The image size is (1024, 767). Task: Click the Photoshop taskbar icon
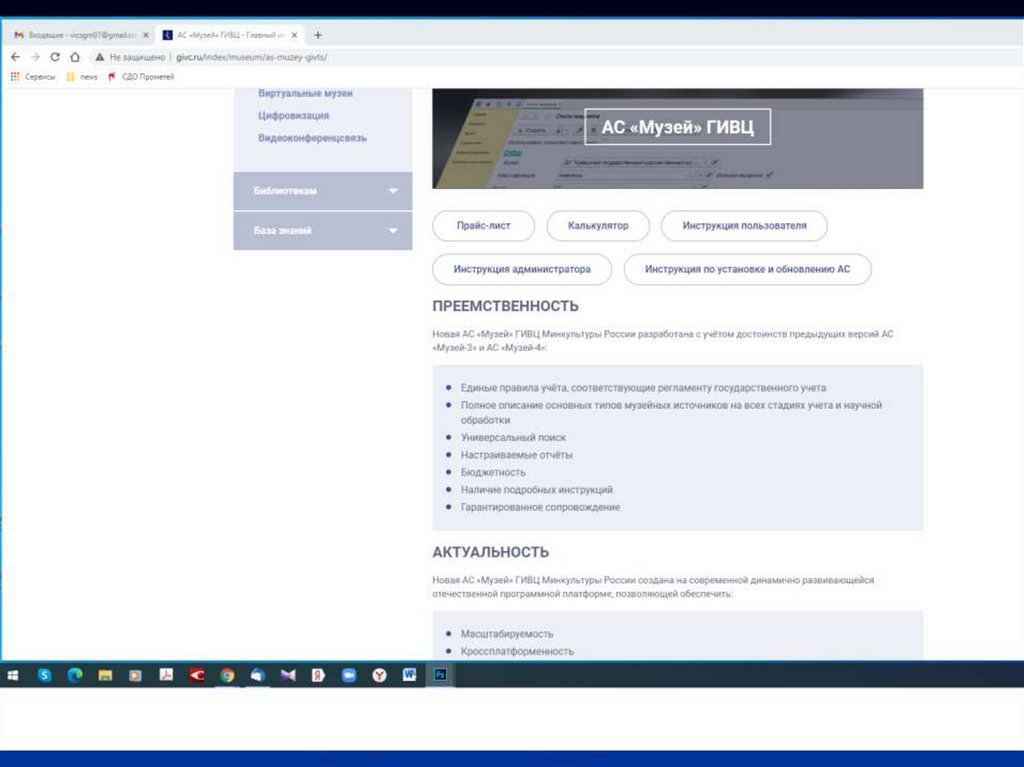pos(440,675)
